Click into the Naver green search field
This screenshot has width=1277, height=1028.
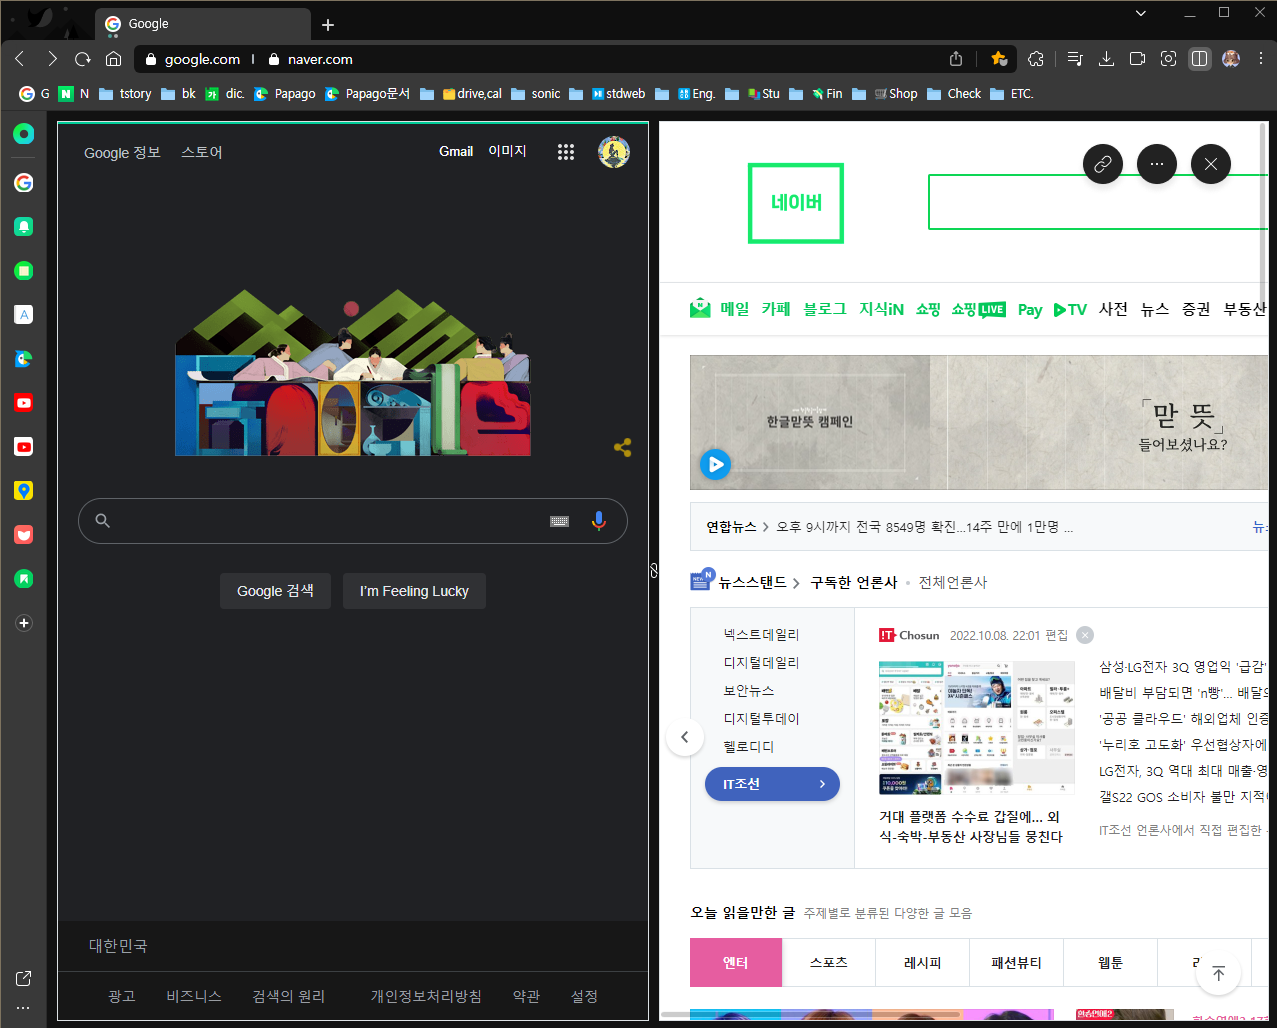pyautogui.click(x=1097, y=202)
